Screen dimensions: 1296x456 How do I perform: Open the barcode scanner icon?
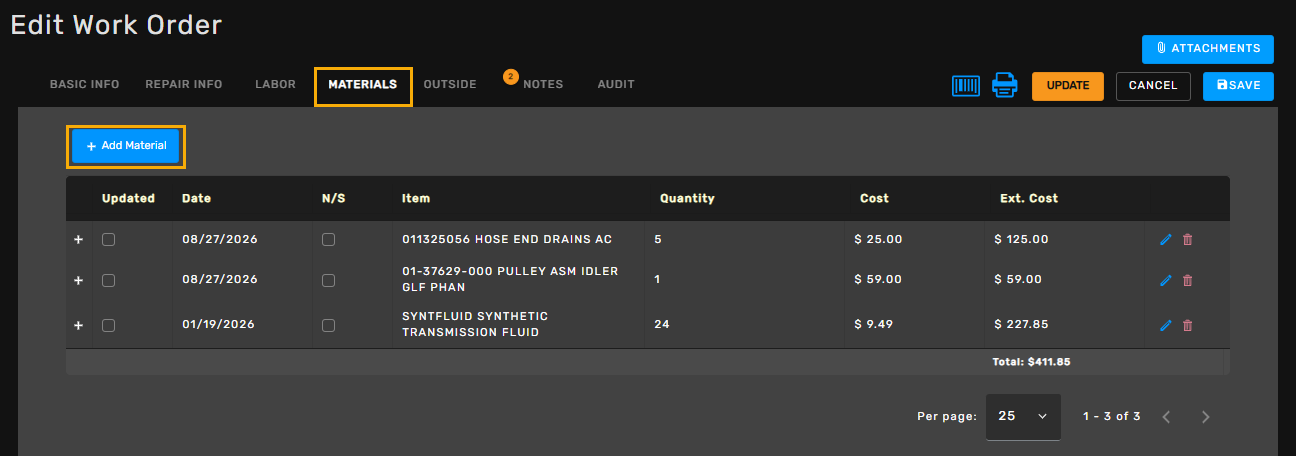966,86
